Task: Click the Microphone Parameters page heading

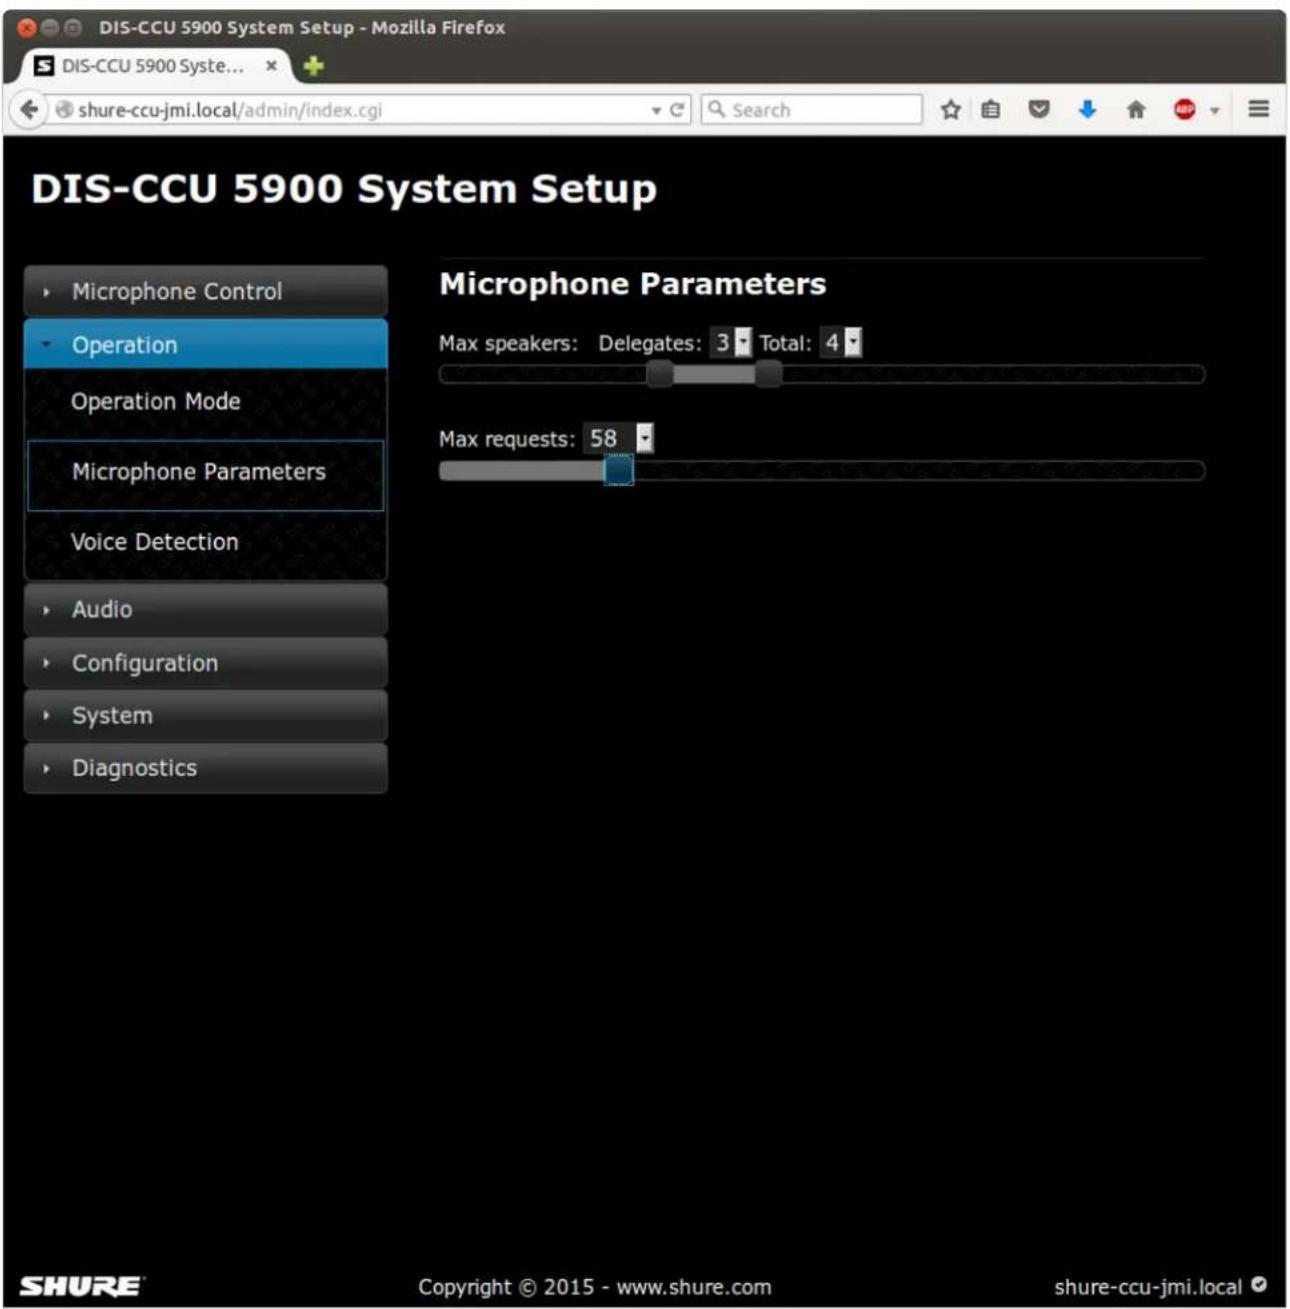Action: 633,284
